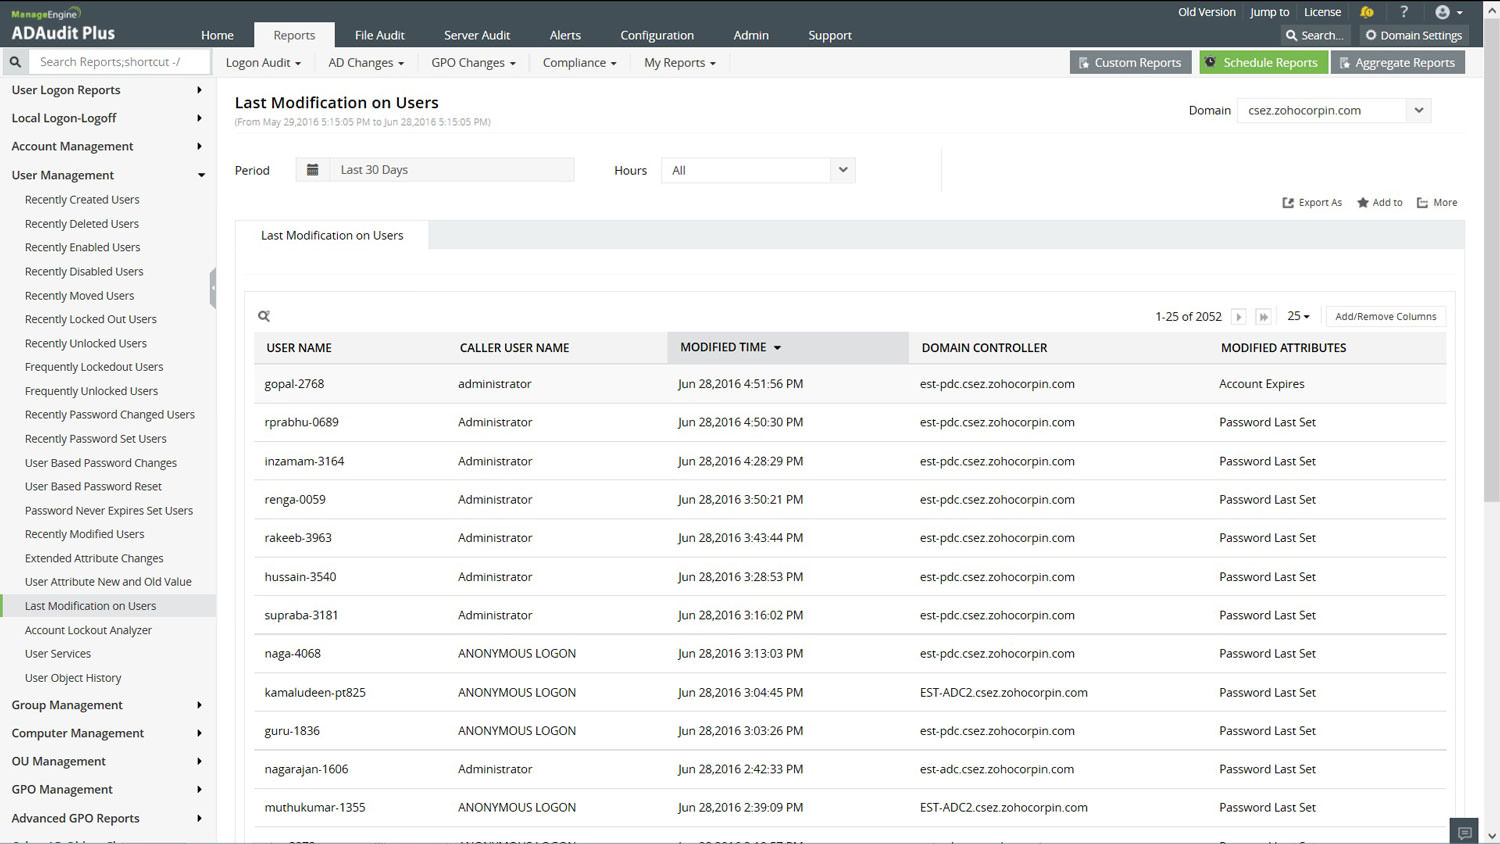The width and height of the screenshot is (1500, 844).
Task: Switch to the File Audit tab
Action: coord(379,35)
